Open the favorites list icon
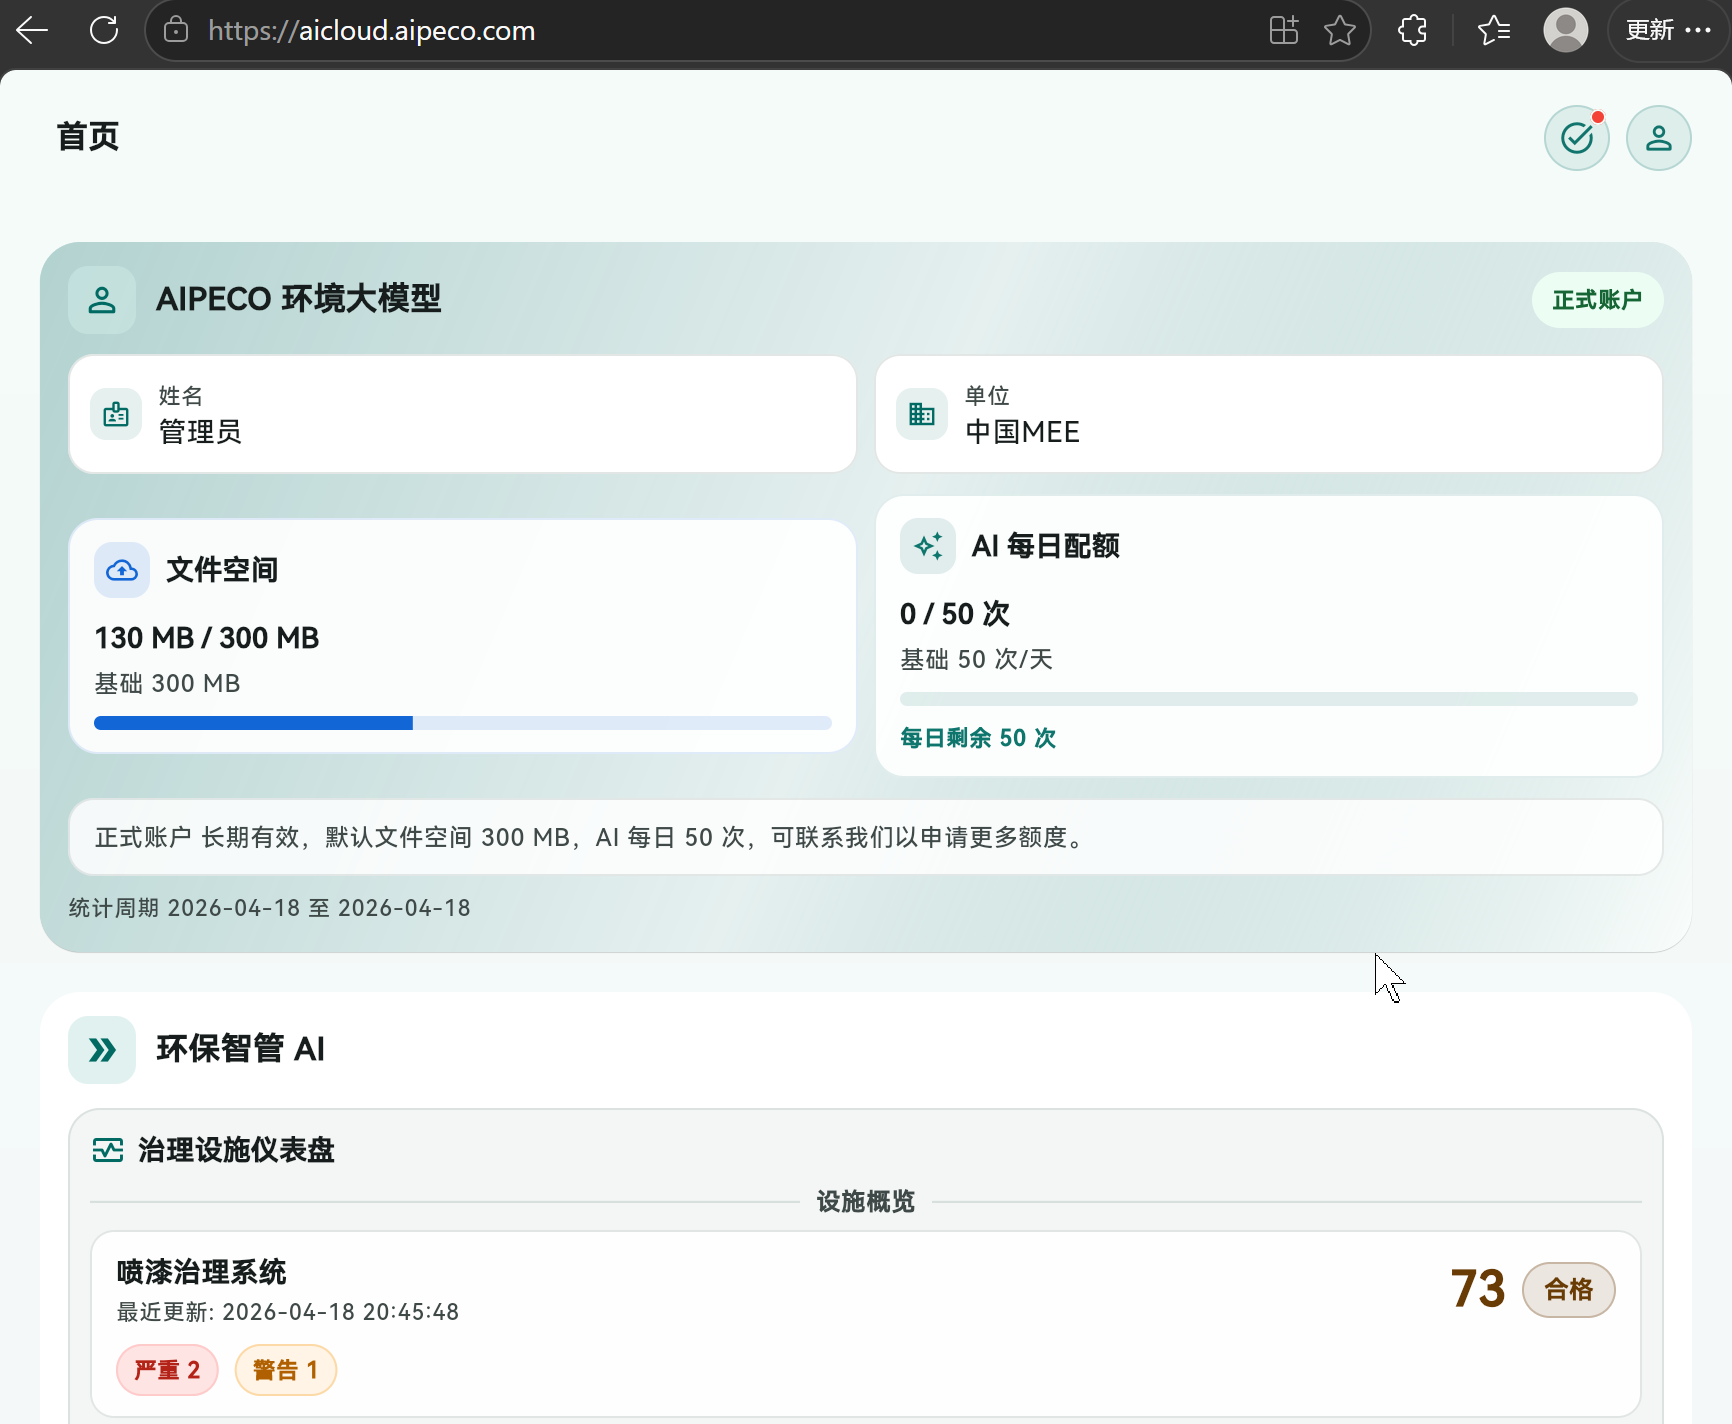Screen dimensions: 1732x1424 coord(1493,31)
